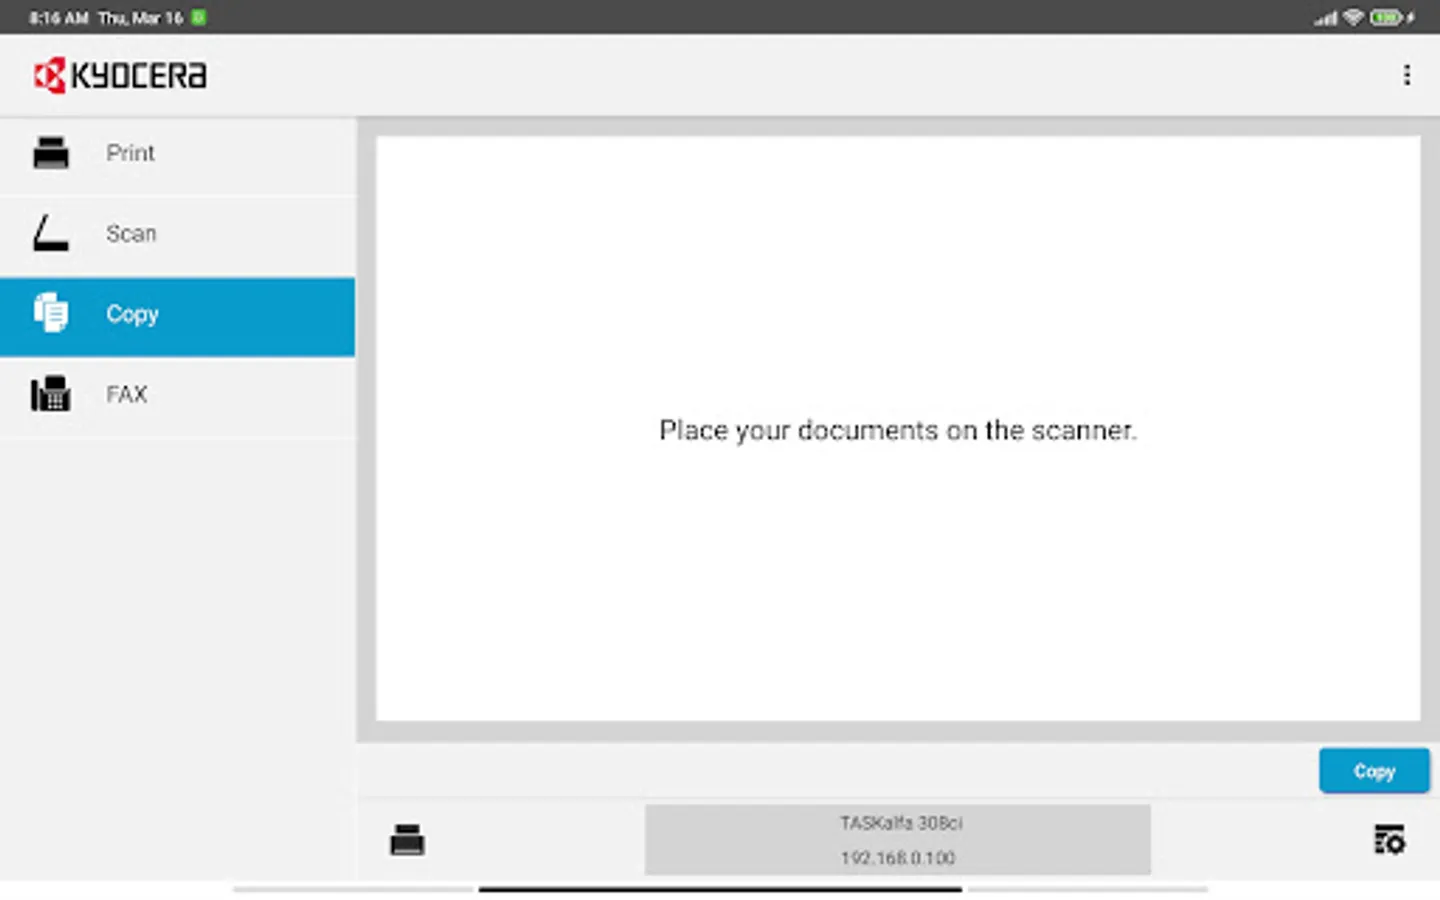The width and height of the screenshot is (1440, 900).
Task: Open the Scan menu item
Action: click(178, 235)
